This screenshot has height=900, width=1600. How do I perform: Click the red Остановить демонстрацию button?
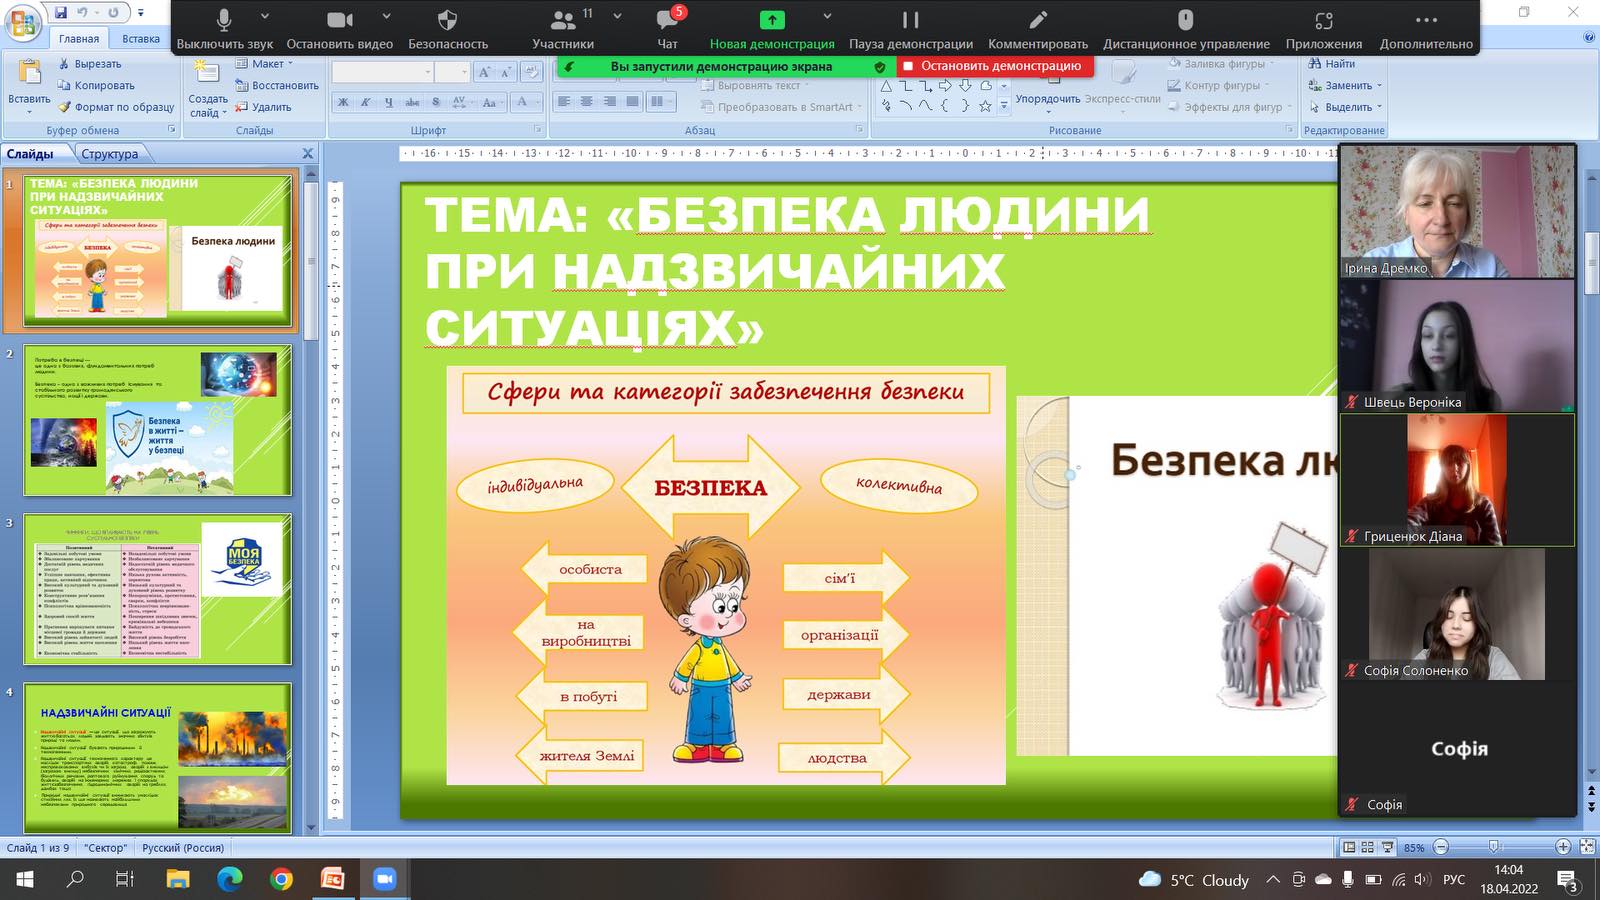click(x=996, y=66)
